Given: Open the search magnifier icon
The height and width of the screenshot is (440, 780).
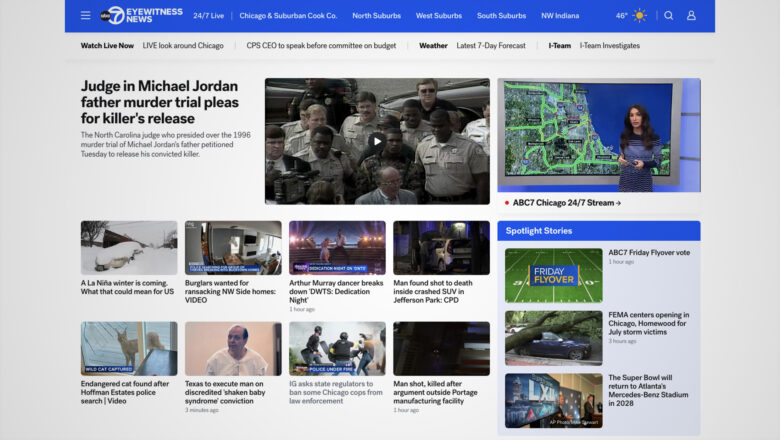Looking at the screenshot, I should pyautogui.click(x=669, y=15).
